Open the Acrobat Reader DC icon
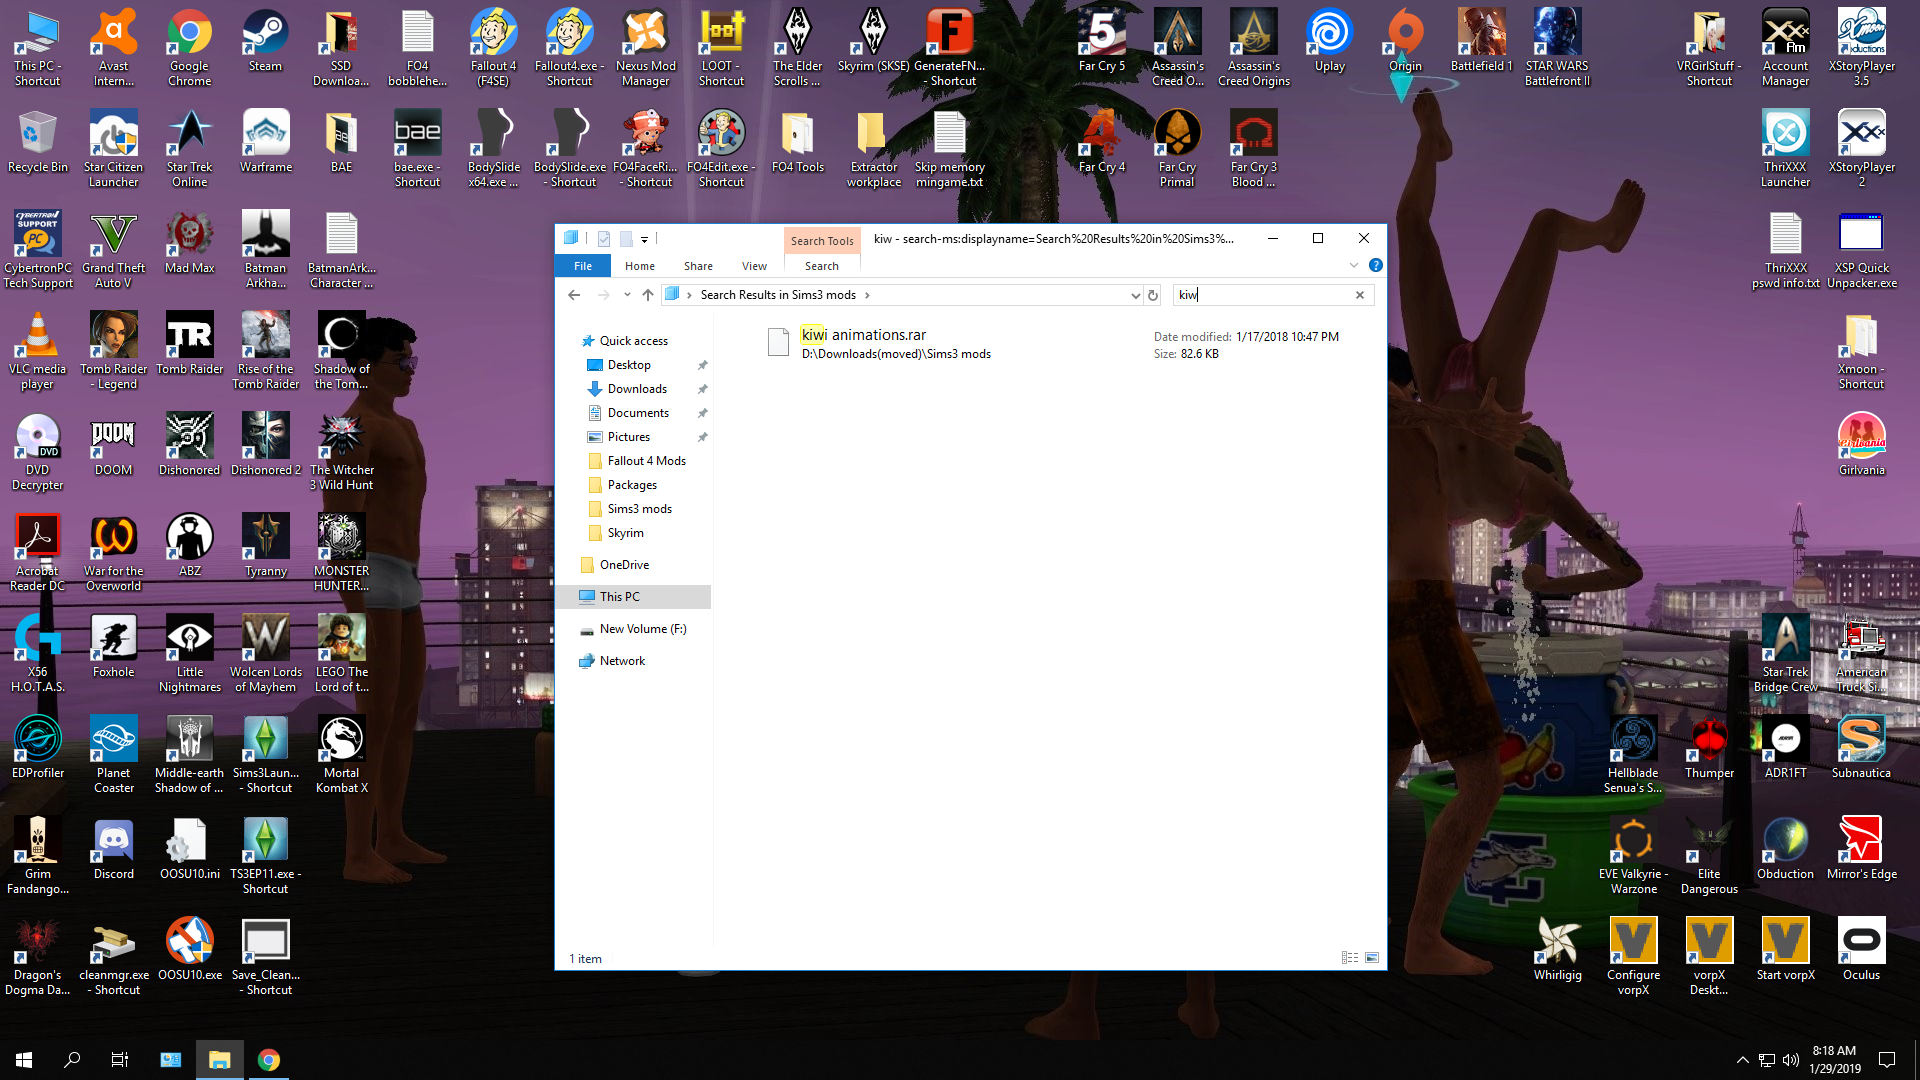Viewport: 1920px width, 1080px height. pos(37,553)
